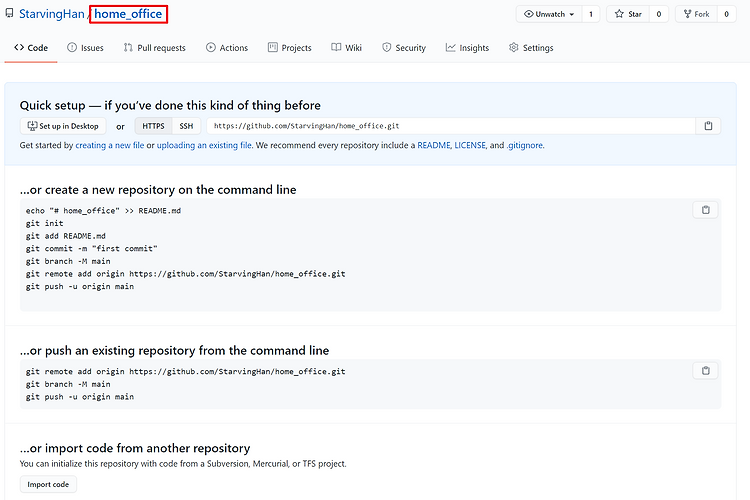Click the 'git commit -m "first commit"' line
The height and width of the screenshot is (500, 750).
[x=91, y=249]
